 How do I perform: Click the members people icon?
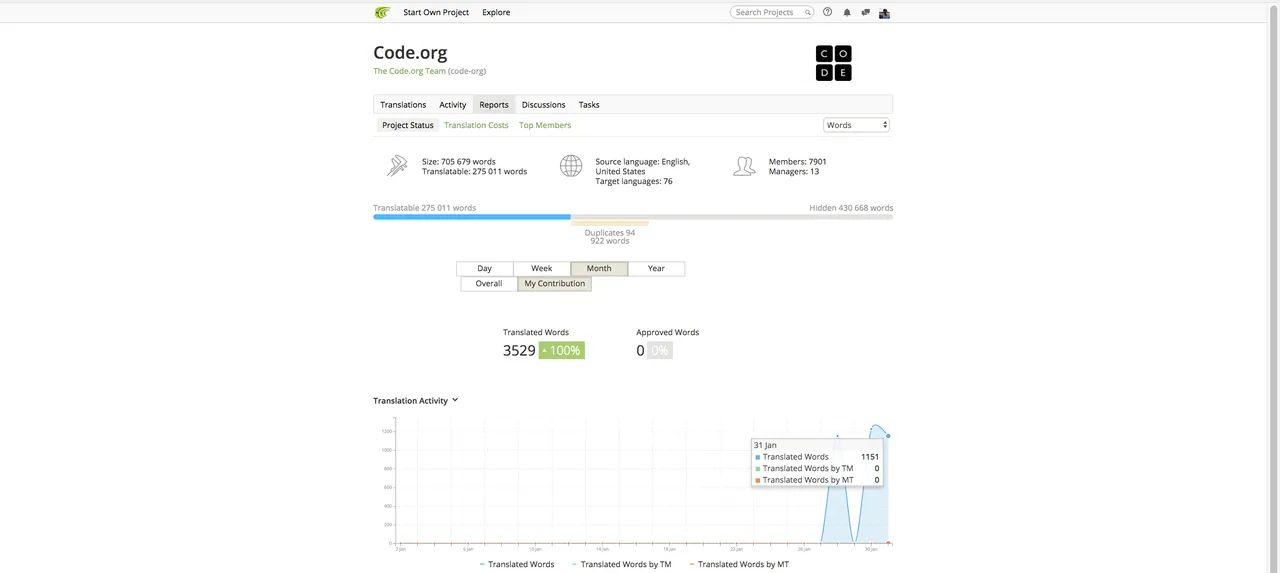(744, 166)
